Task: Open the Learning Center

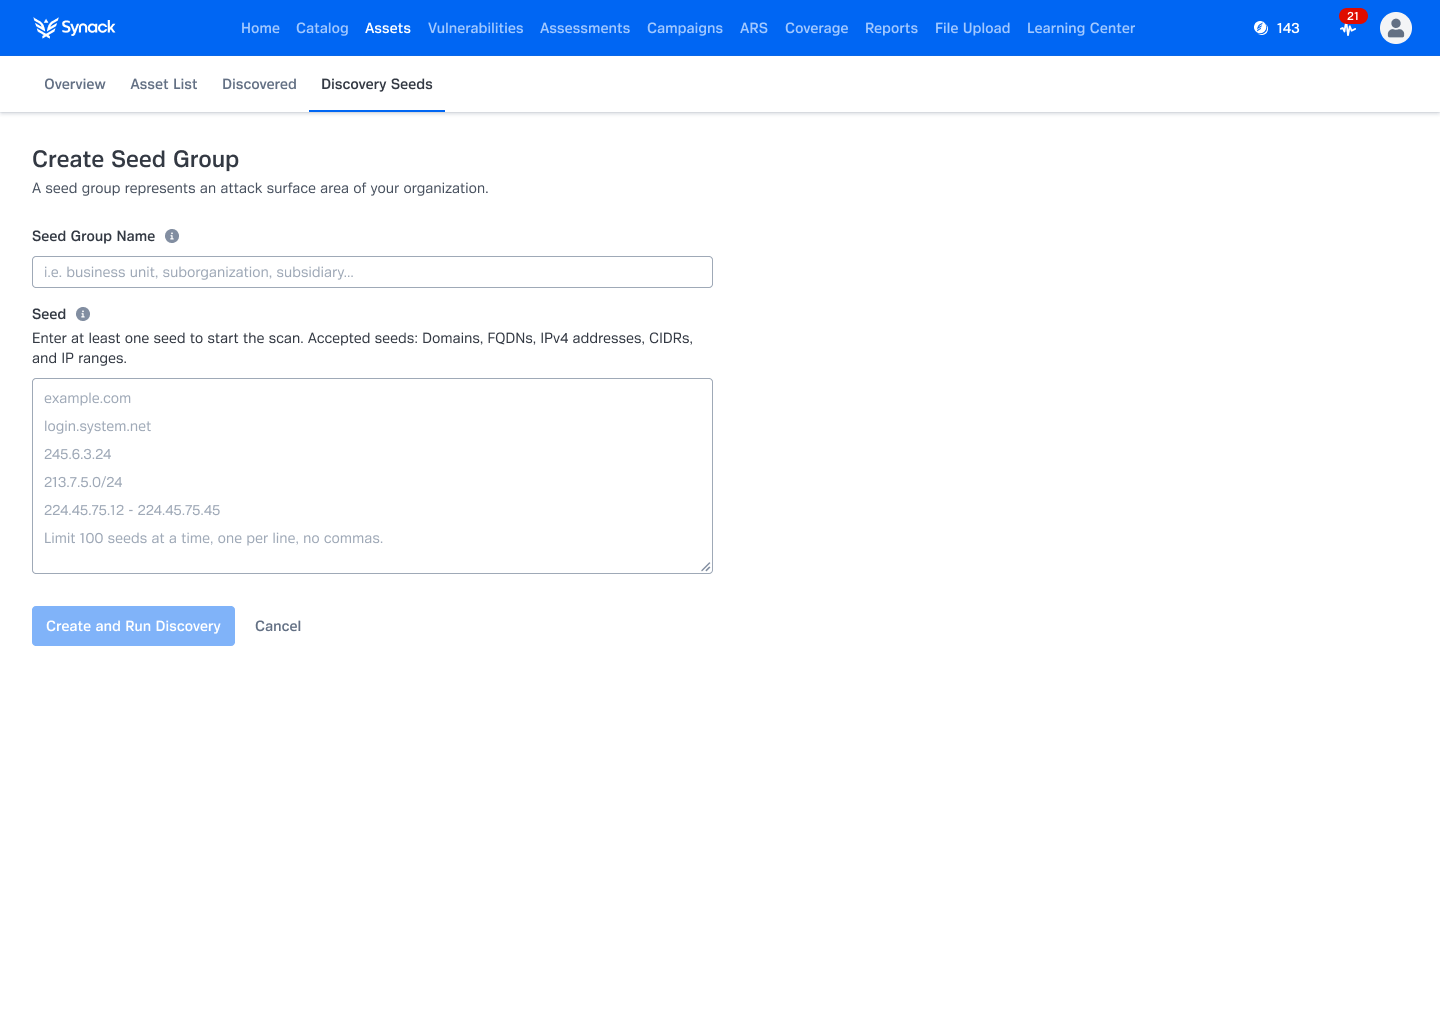Action: coord(1080,28)
